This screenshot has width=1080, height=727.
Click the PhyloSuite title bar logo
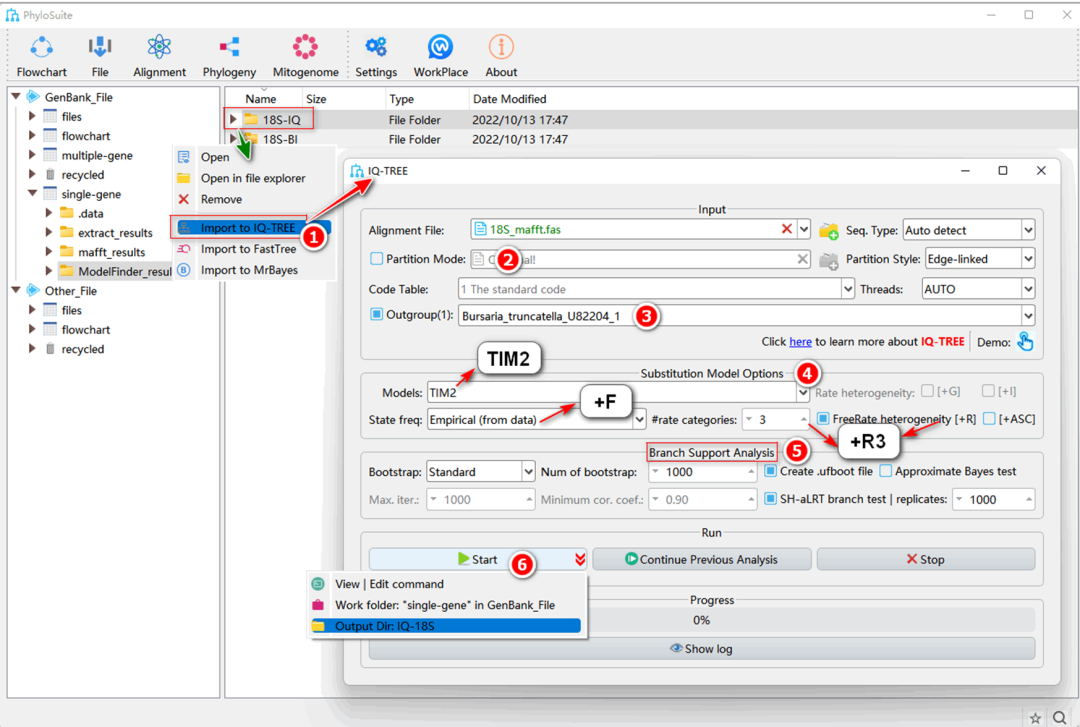tap(12, 14)
